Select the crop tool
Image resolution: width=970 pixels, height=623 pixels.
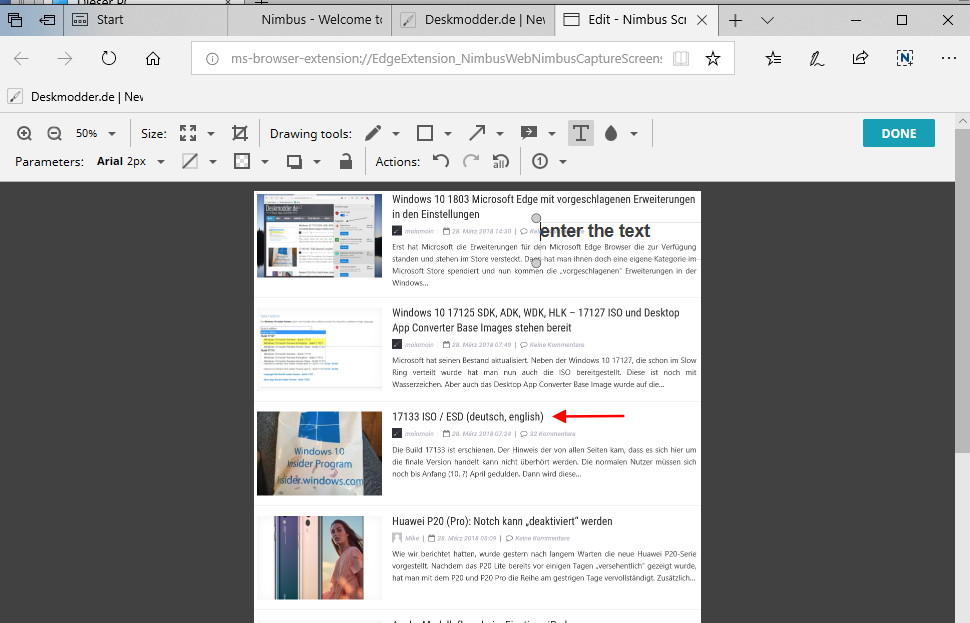[239, 133]
